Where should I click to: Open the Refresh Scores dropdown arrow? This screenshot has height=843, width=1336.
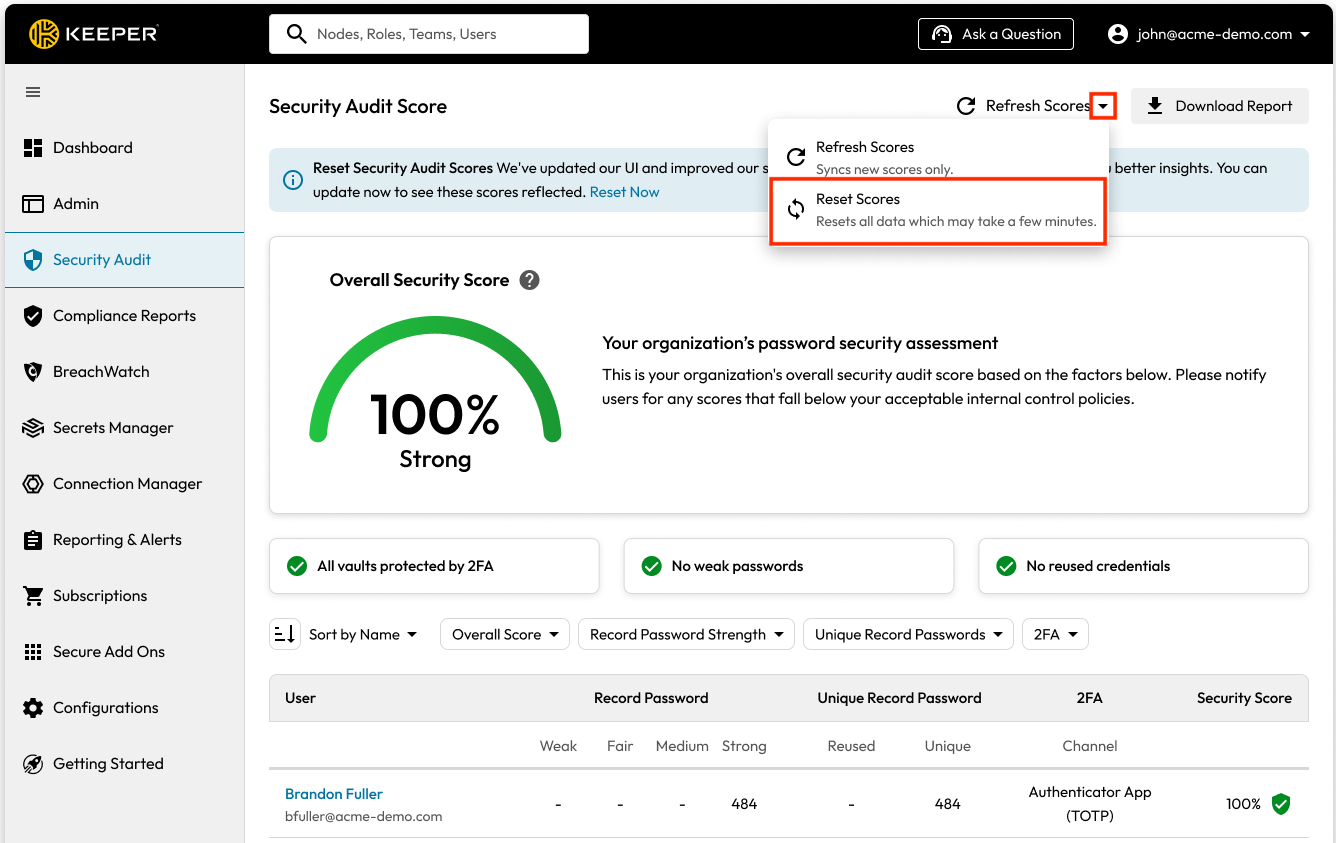pyautogui.click(x=1103, y=106)
